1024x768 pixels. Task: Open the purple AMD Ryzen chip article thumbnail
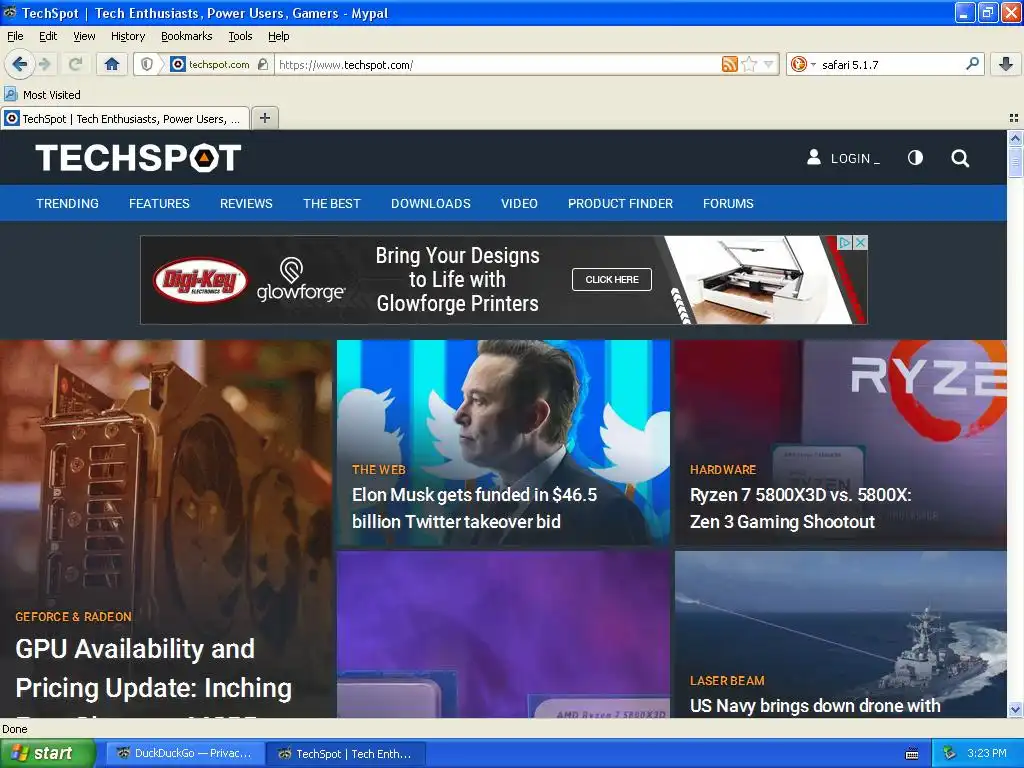[x=504, y=634]
